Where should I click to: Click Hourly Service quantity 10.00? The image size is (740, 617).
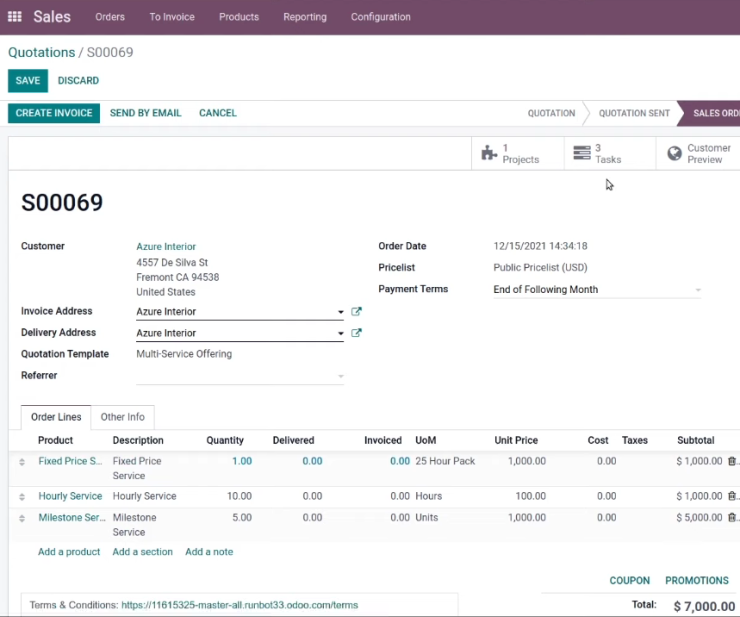(x=239, y=496)
